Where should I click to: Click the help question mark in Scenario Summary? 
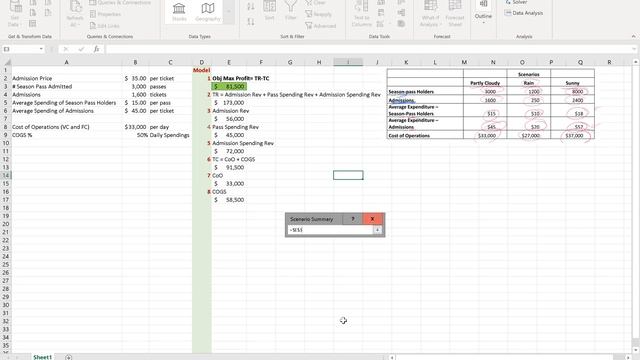pyautogui.click(x=353, y=219)
